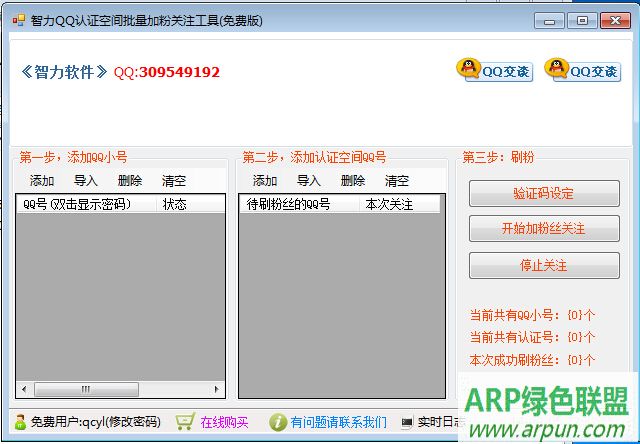This screenshot has height=444, width=640.
Task: Click the 待刷粉丝的QQ号 column header
Action: coord(299,204)
